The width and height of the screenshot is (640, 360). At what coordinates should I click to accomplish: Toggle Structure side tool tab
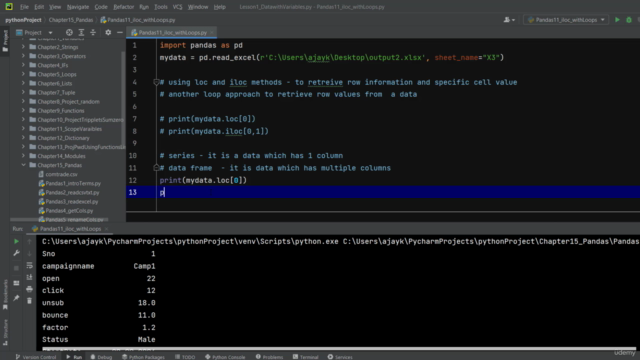click(x=5, y=333)
